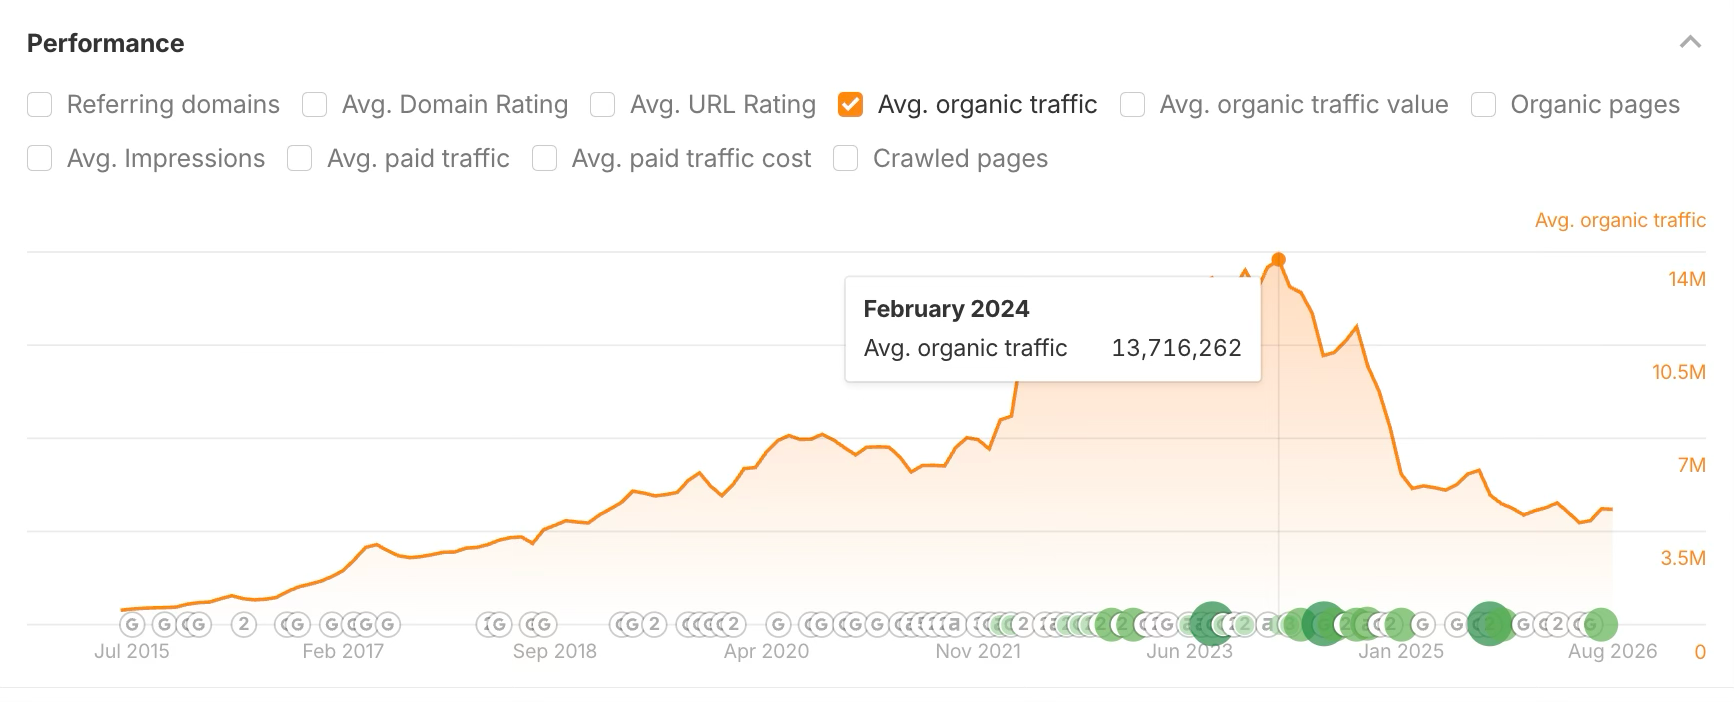
Task: Open the lone '2' update marker before Feb 2017
Action: (x=243, y=625)
